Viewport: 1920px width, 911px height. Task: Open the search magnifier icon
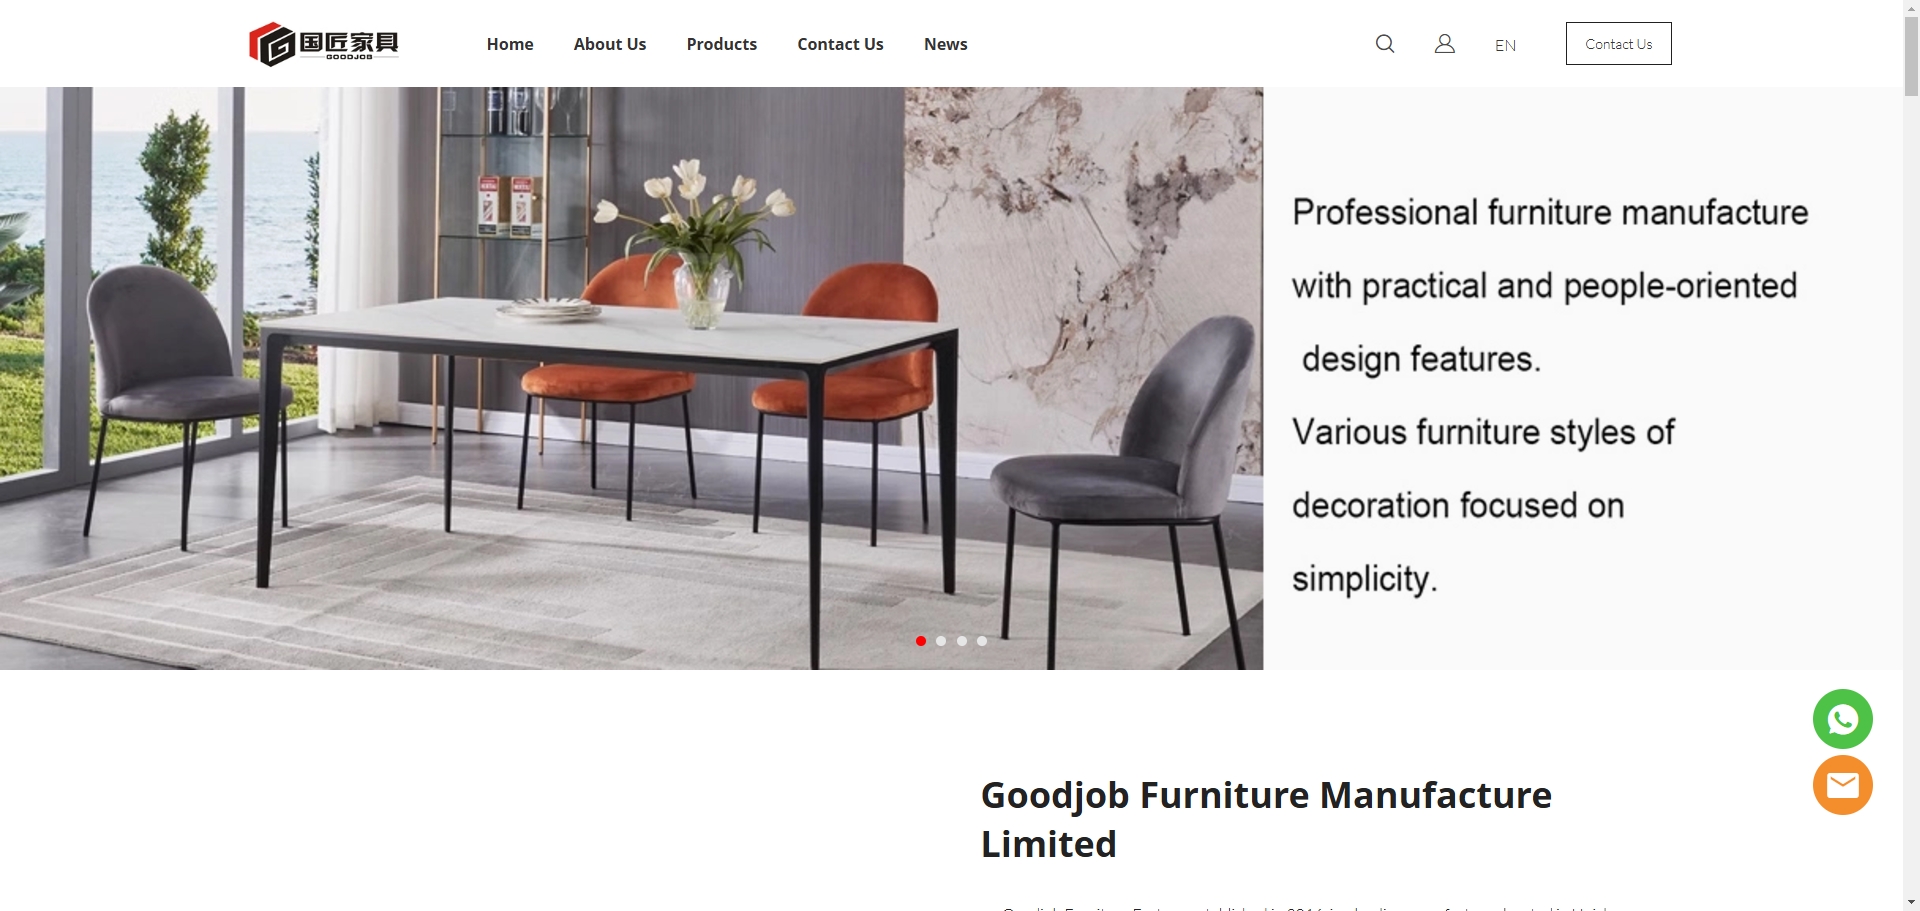[x=1385, y=44]
